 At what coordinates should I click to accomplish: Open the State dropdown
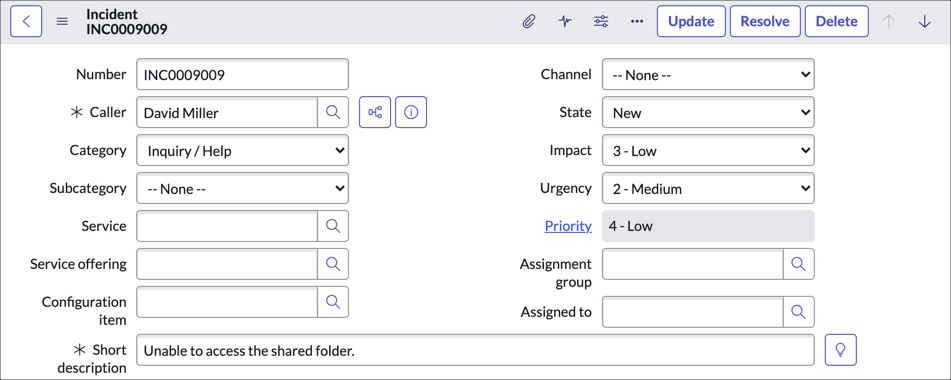708,112
